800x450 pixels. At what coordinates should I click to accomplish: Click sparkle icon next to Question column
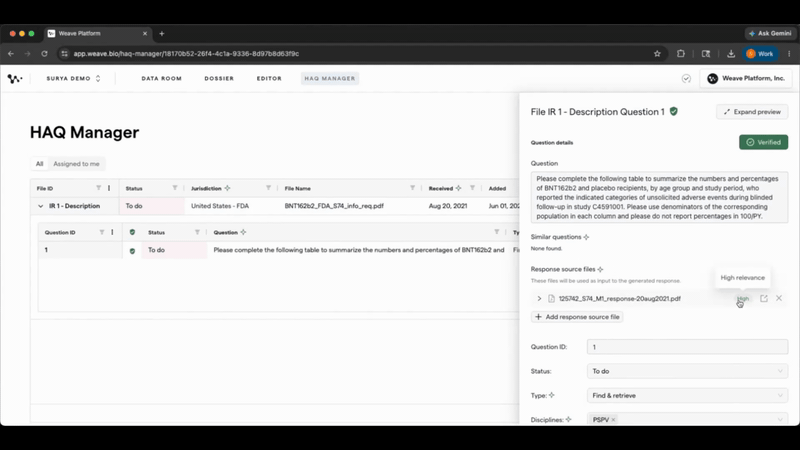point(243,232)
